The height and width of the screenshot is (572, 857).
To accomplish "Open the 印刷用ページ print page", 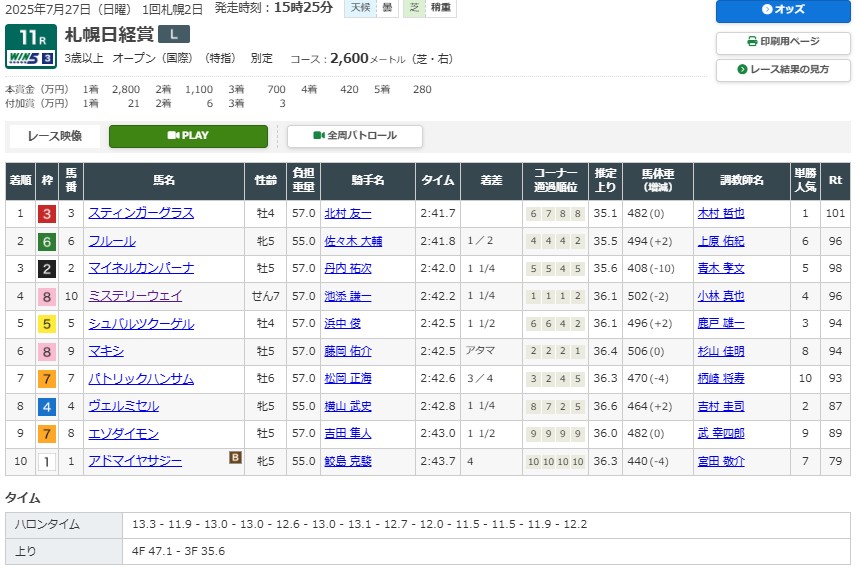I will [x=782, y=42].
